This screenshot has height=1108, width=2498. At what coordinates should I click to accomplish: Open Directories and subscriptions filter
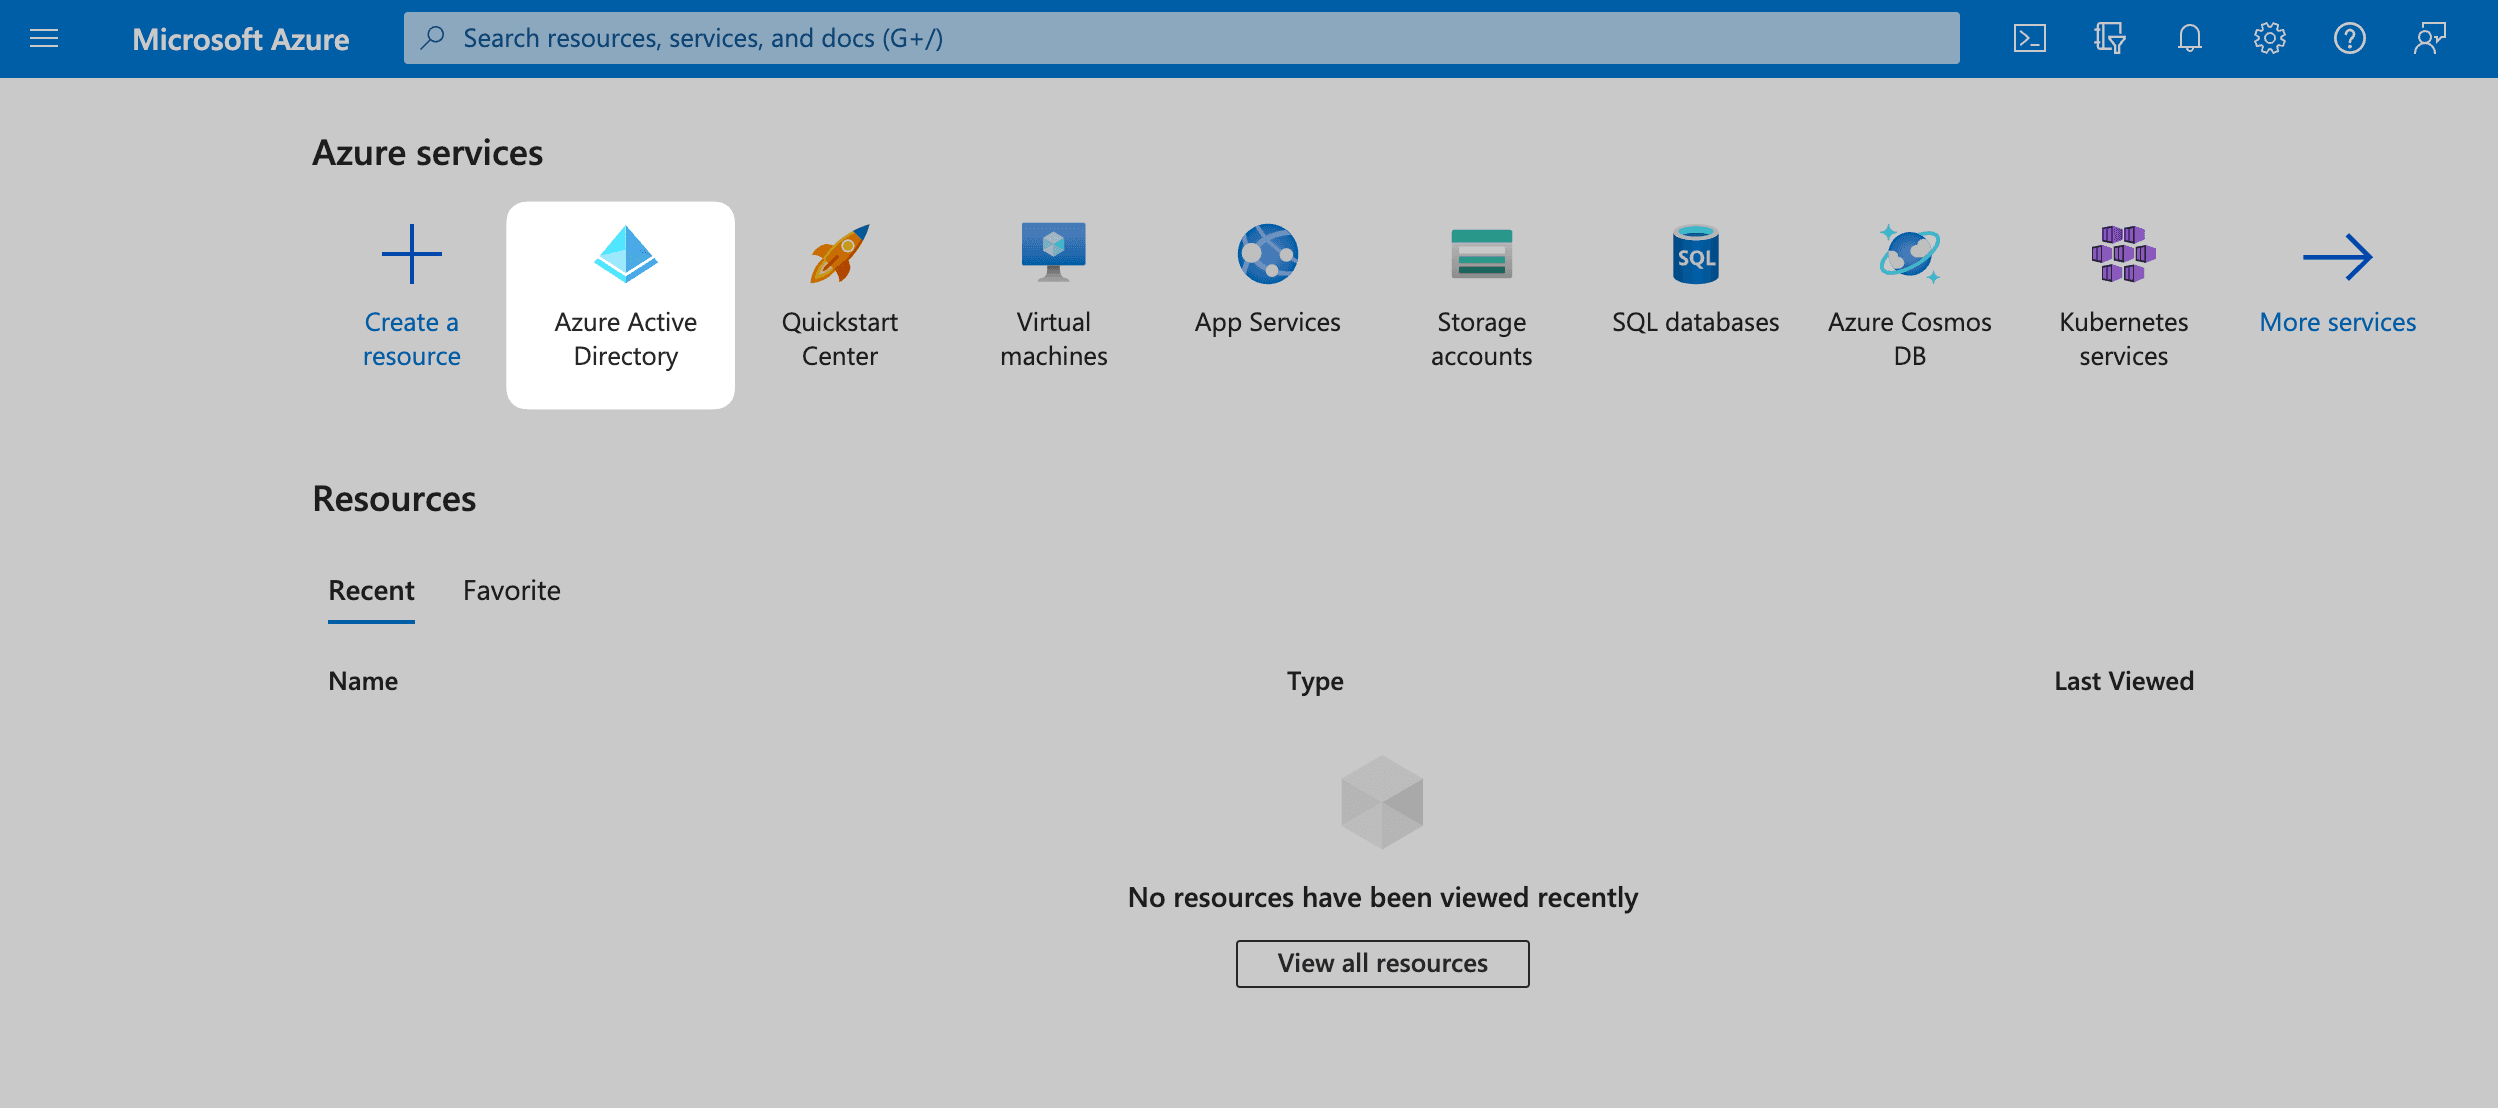click(2109, 38)
